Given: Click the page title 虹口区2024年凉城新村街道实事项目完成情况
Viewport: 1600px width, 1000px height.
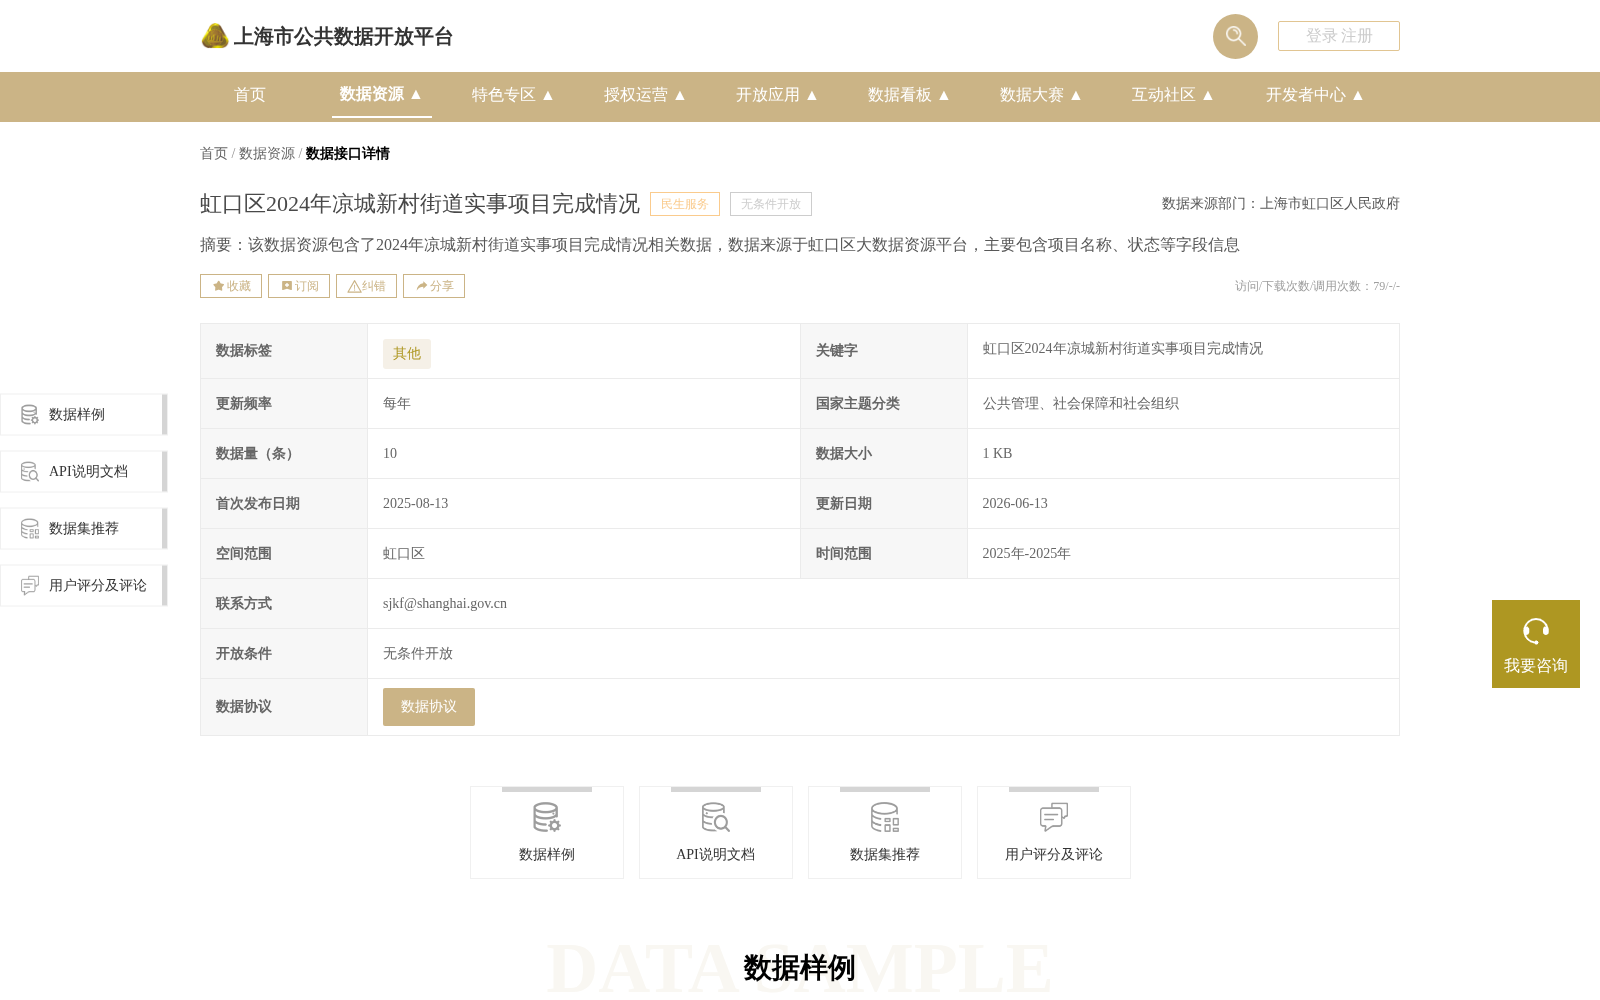Looking at the screenshot, I should 420,204.
